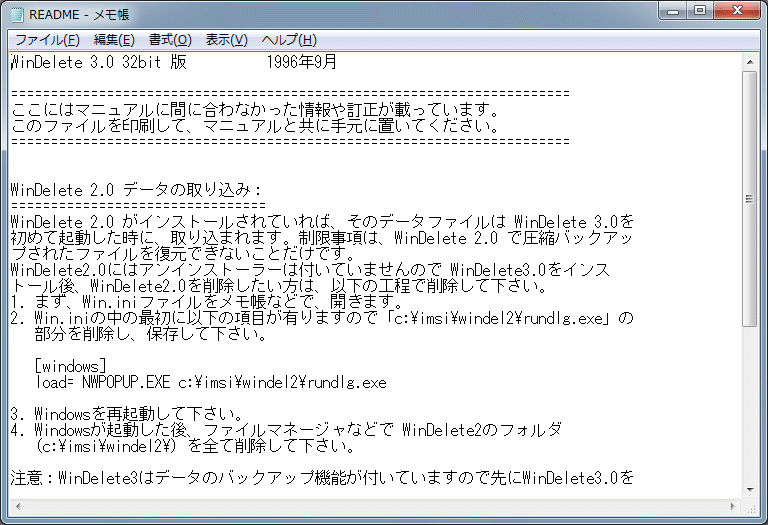
Task: Click the horizontal scrollbar right arrow
Action: (733, 506)
